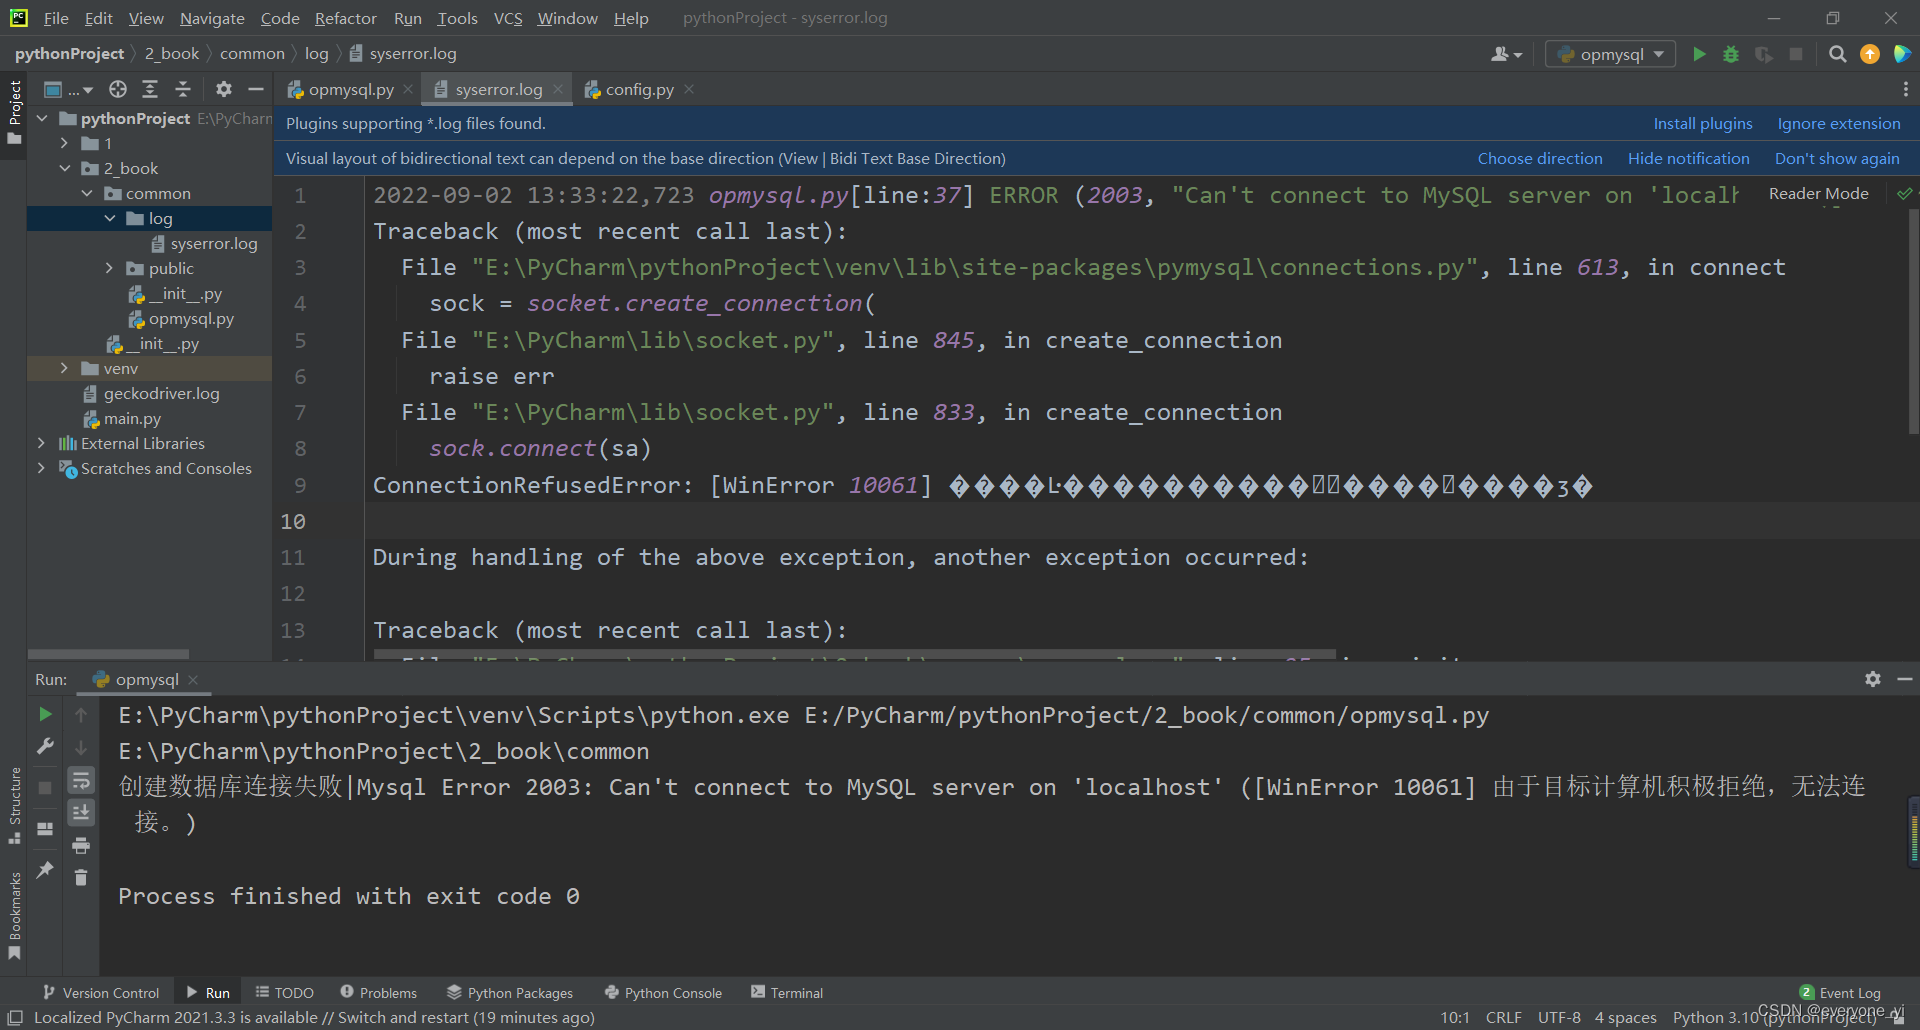Open the VCS menu

(508, 18)
